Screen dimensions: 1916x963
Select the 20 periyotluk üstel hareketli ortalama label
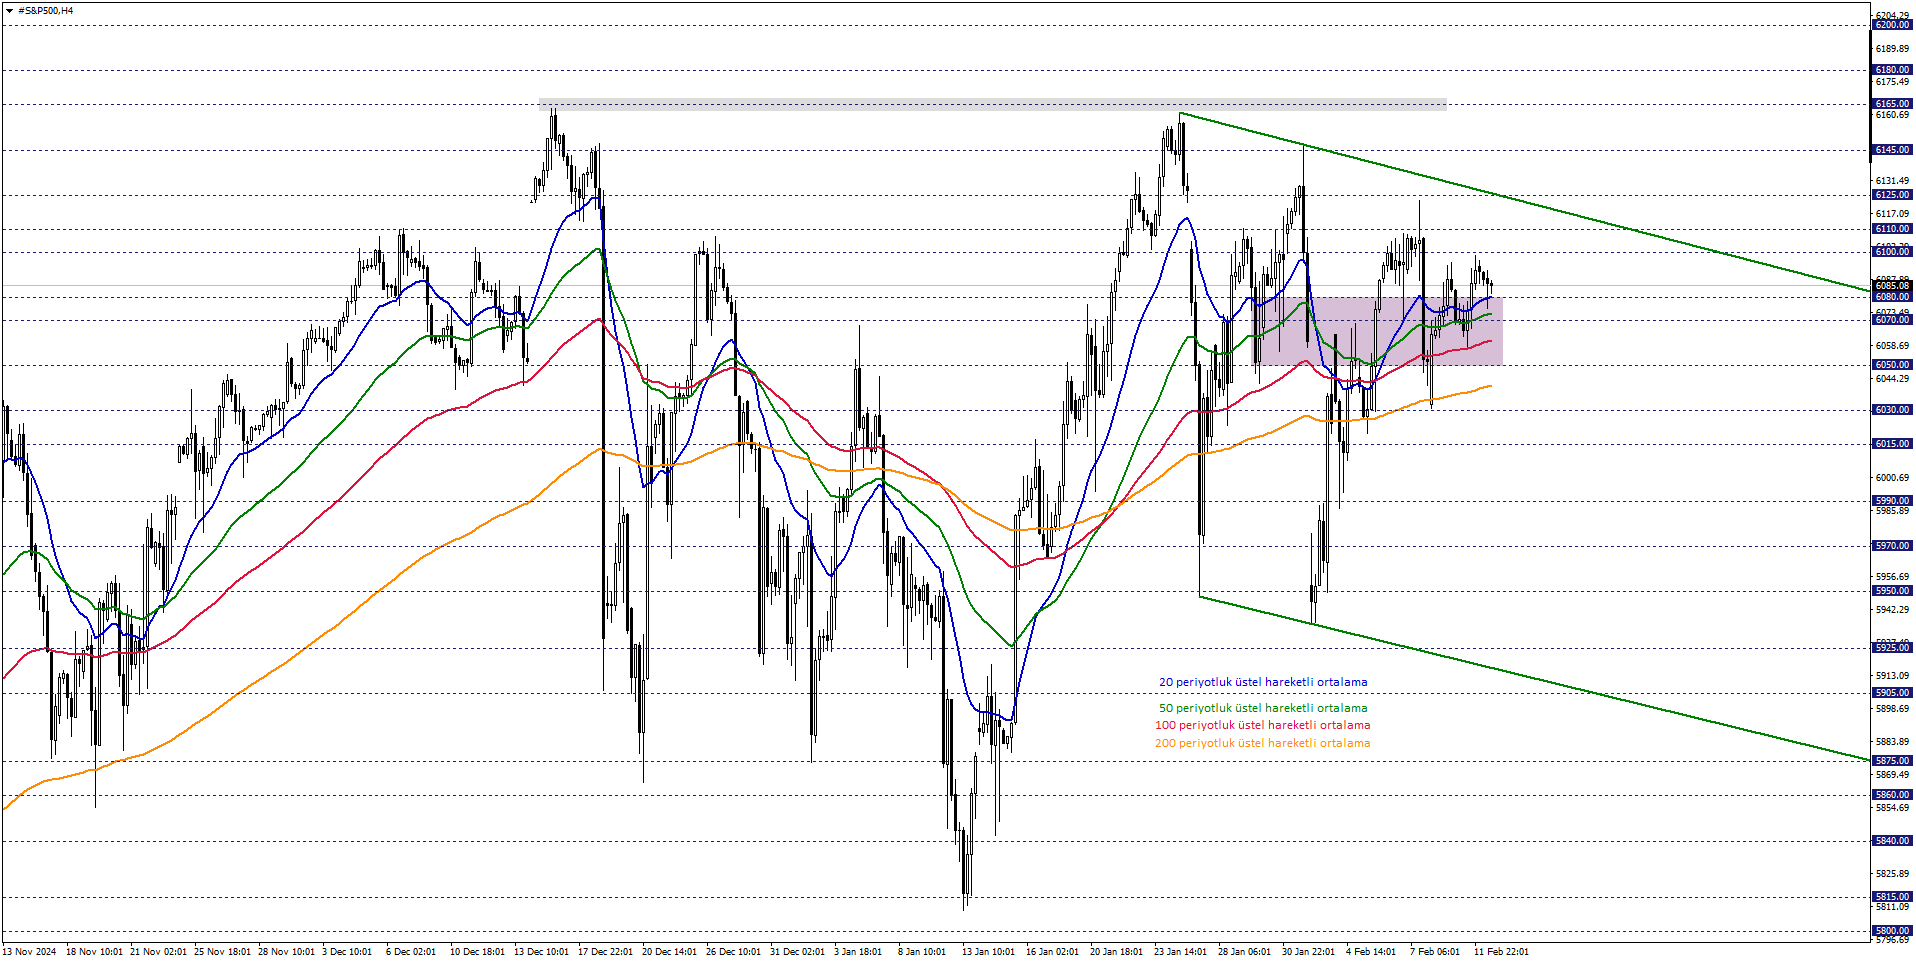click(1263, 682)
